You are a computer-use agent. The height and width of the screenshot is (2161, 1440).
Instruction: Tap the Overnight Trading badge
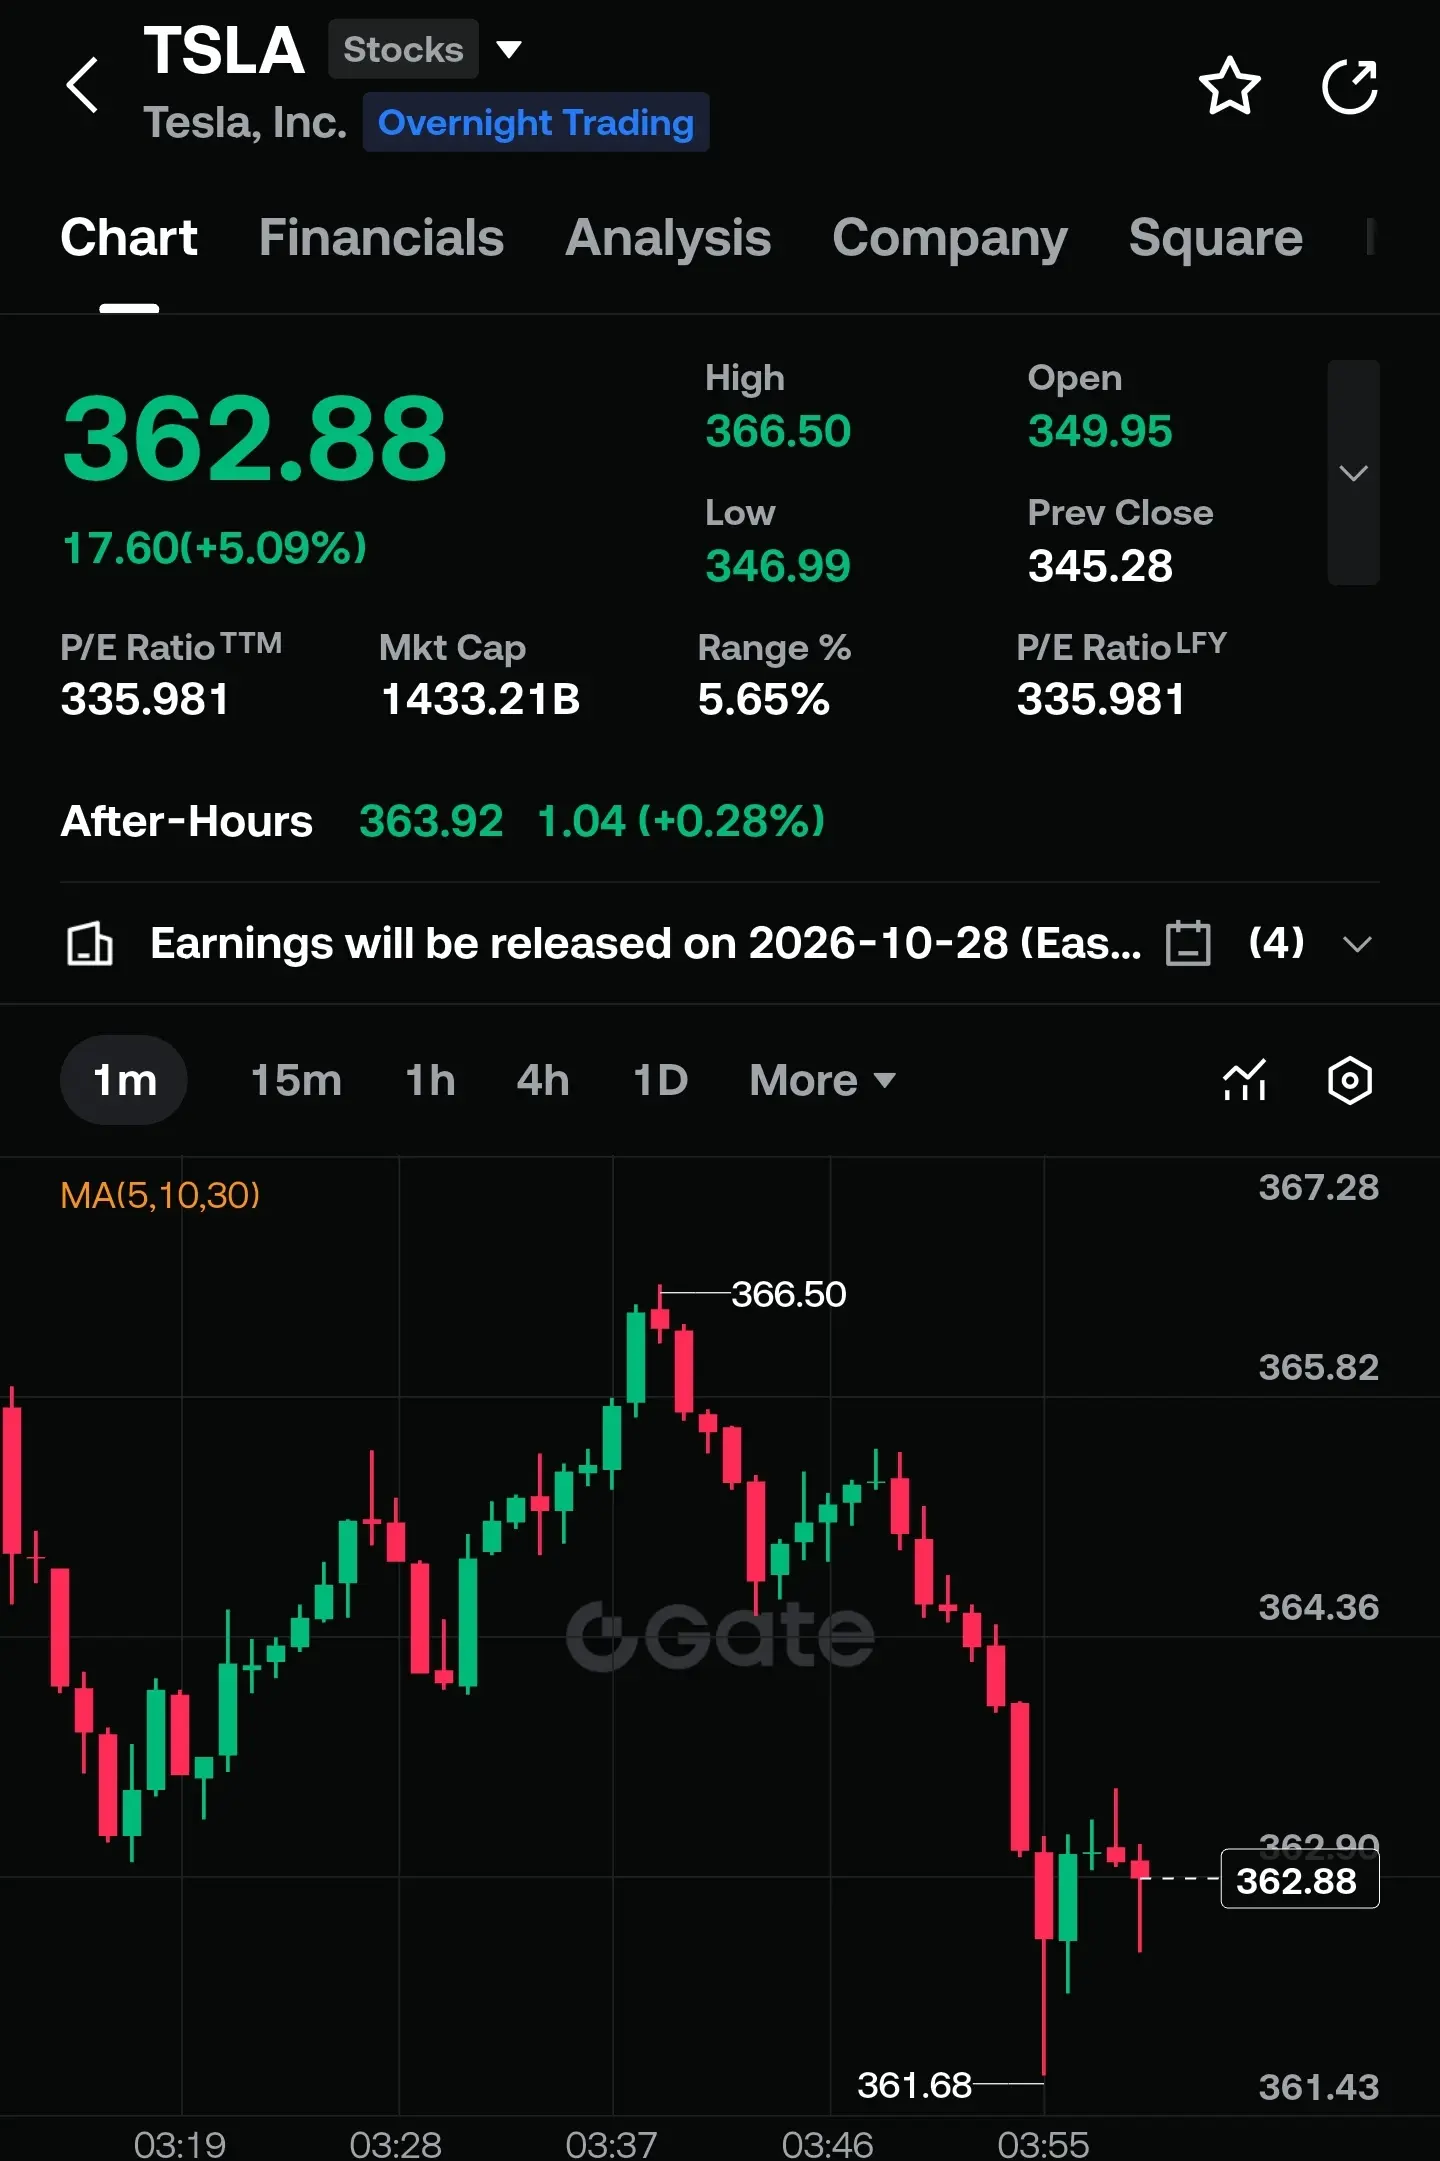[x=536, y=122]
